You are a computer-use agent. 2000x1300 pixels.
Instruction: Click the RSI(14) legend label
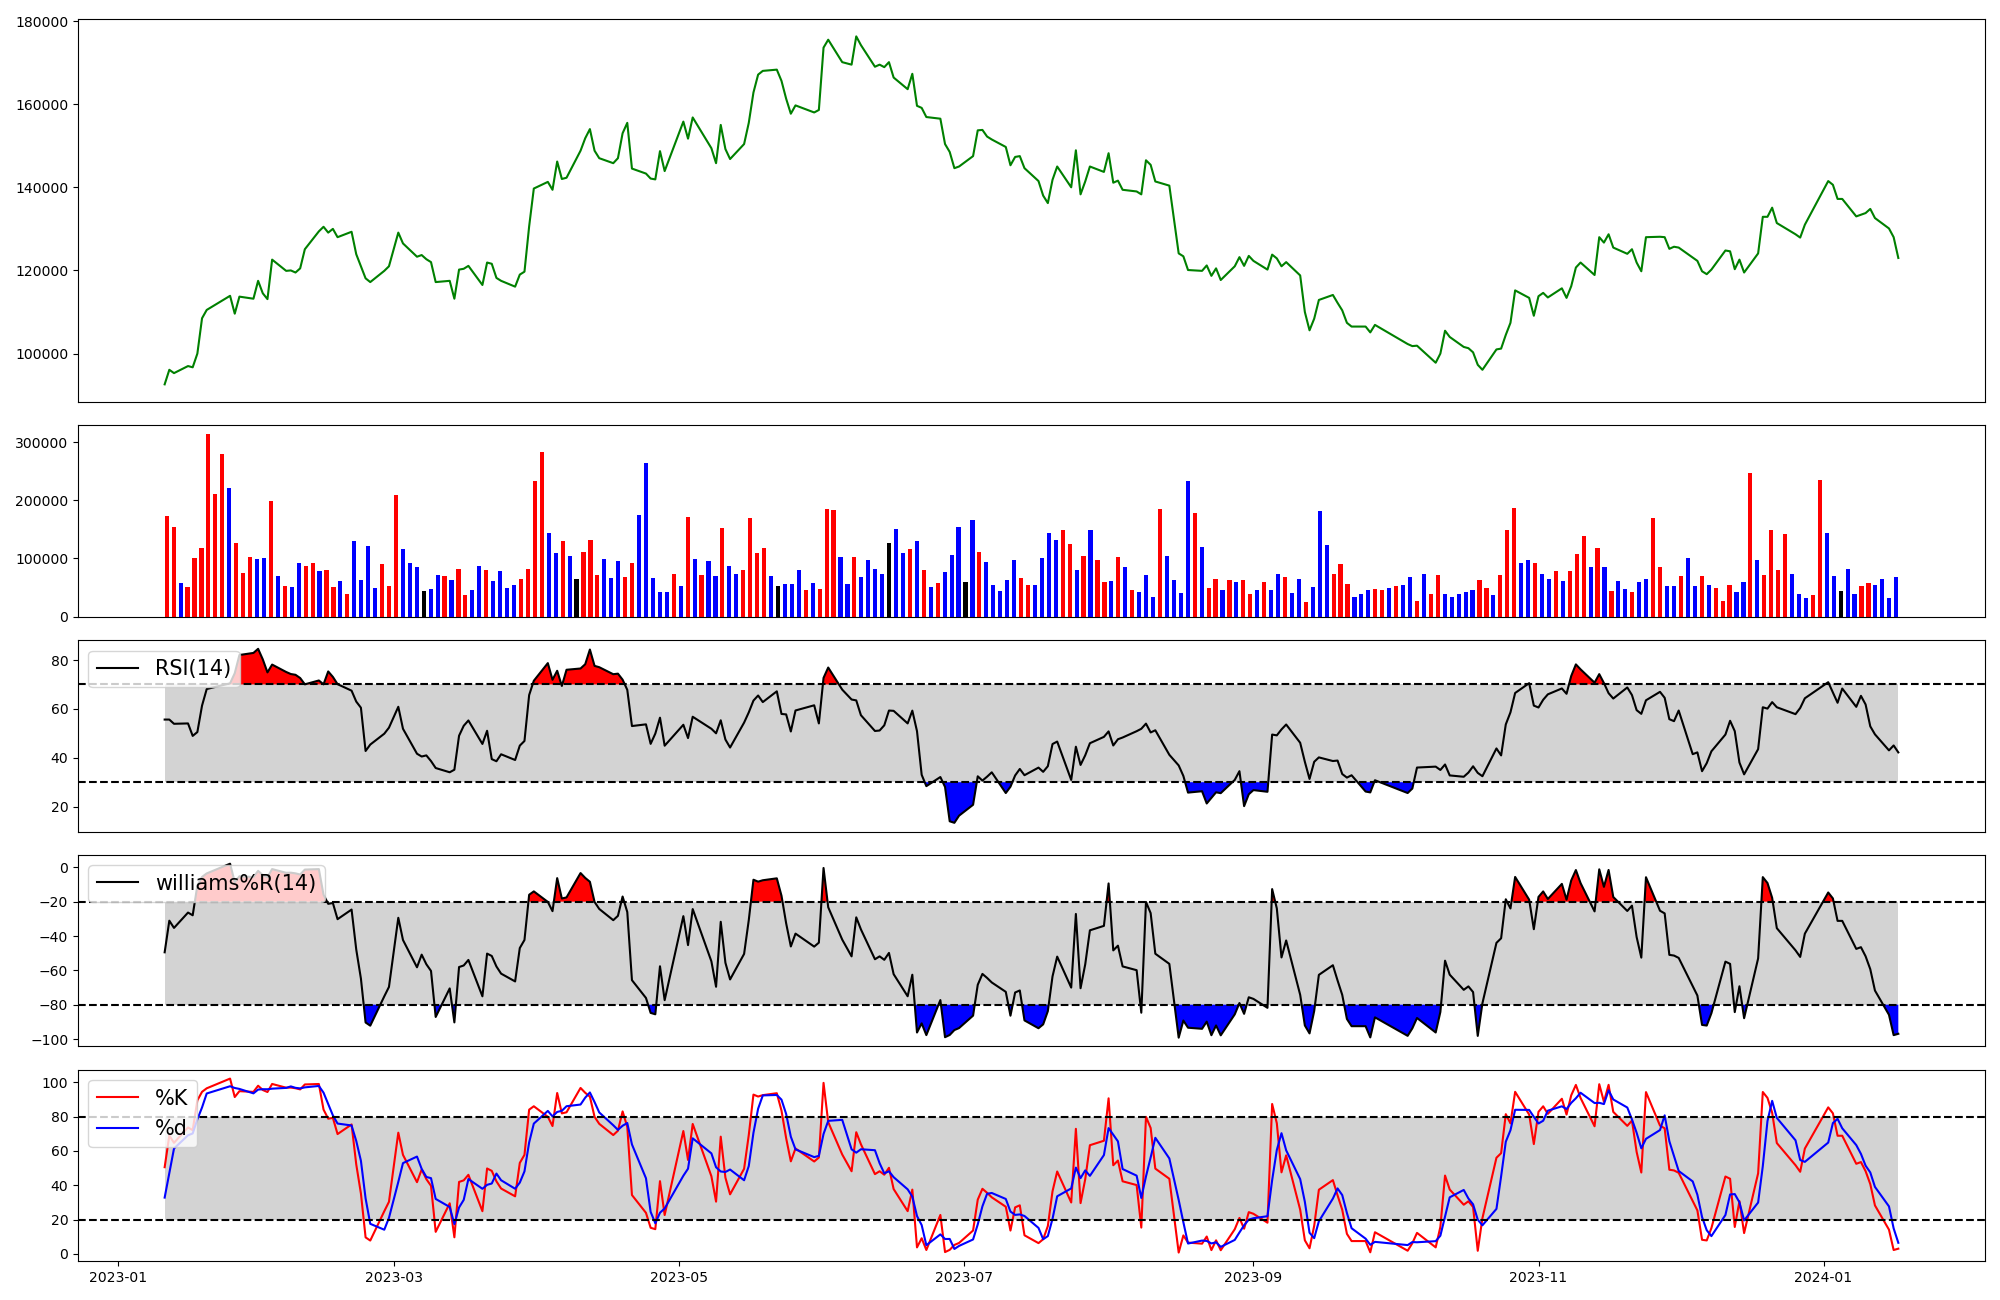(x=192, y=668)
